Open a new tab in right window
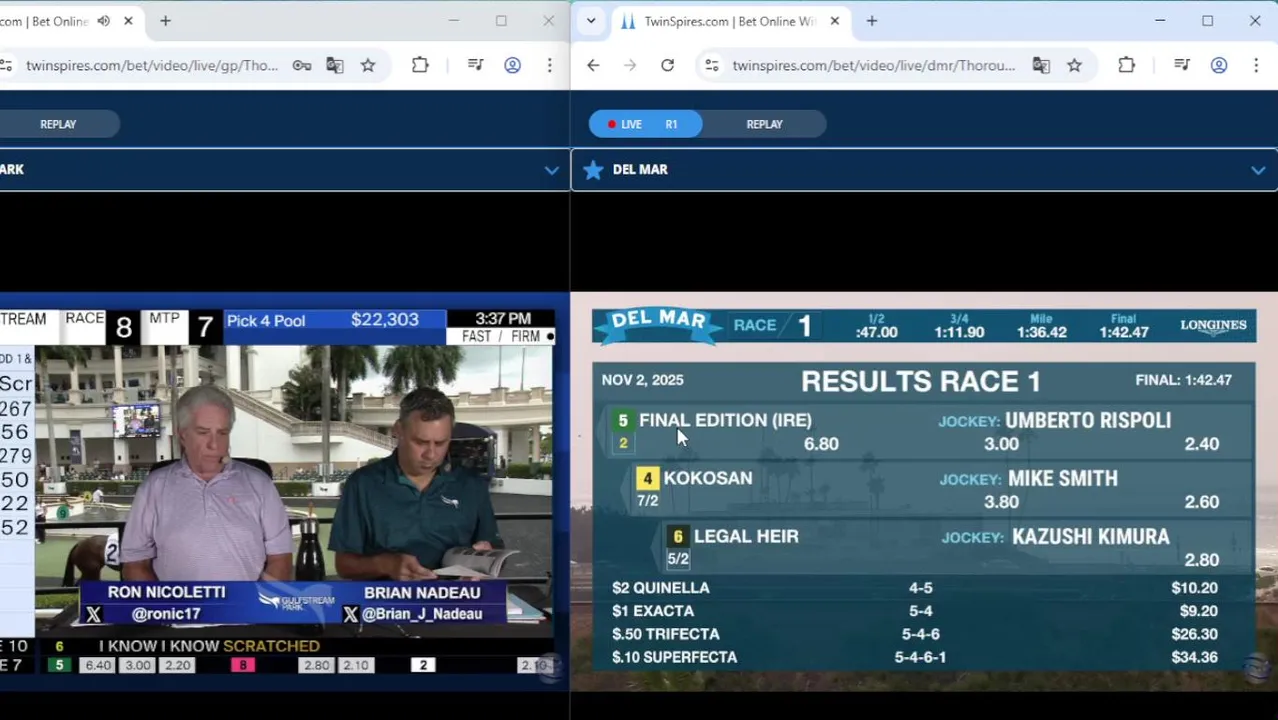Image resolution: width=1278 pixels, height=720 pixels. [872, 21]
